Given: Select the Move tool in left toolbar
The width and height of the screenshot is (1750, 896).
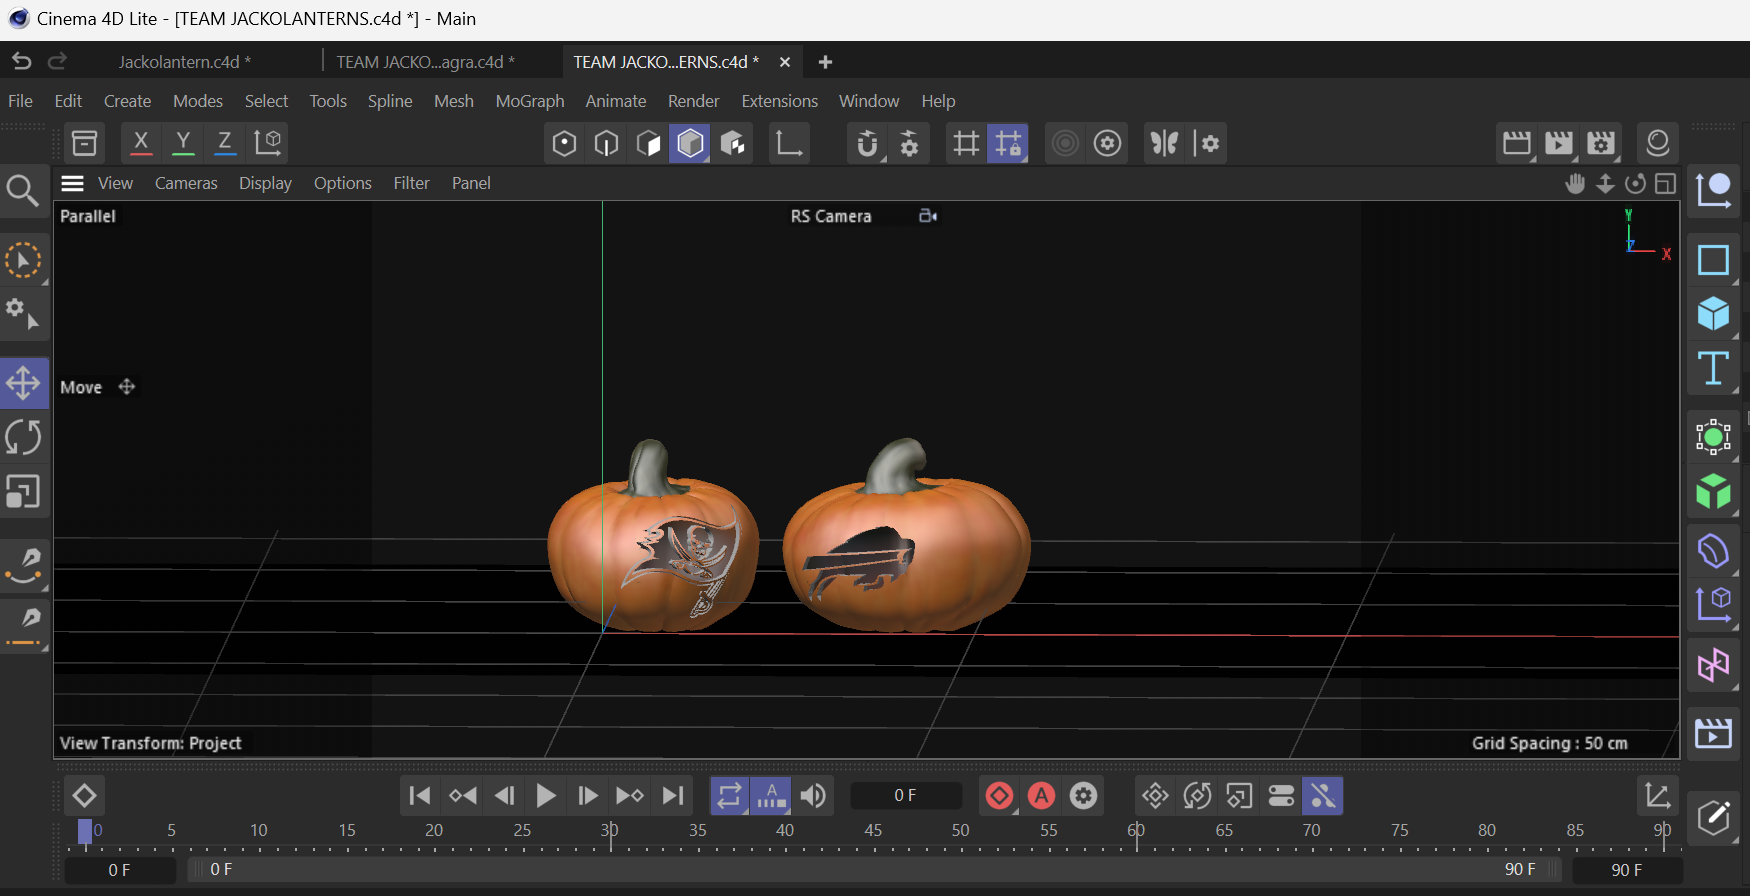Looking at the screenshot, I should coord(23,383).
